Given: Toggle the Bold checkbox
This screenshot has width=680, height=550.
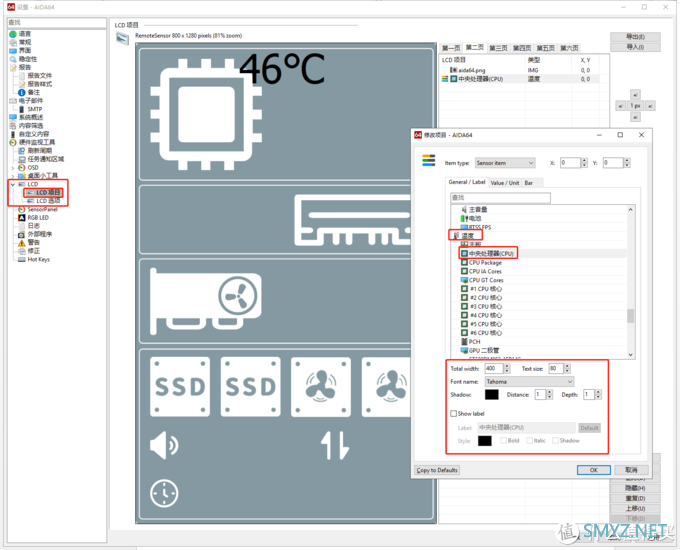Looking at the screenshot, I should [x=503, y=441].
